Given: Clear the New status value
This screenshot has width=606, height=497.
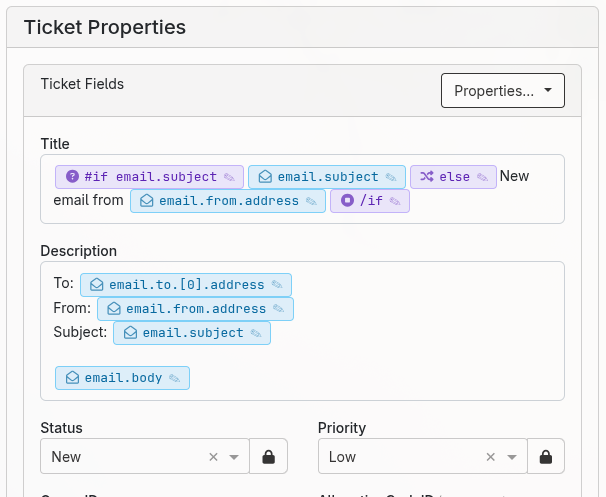Looking at the screenshot, I should tap(213, 457).
